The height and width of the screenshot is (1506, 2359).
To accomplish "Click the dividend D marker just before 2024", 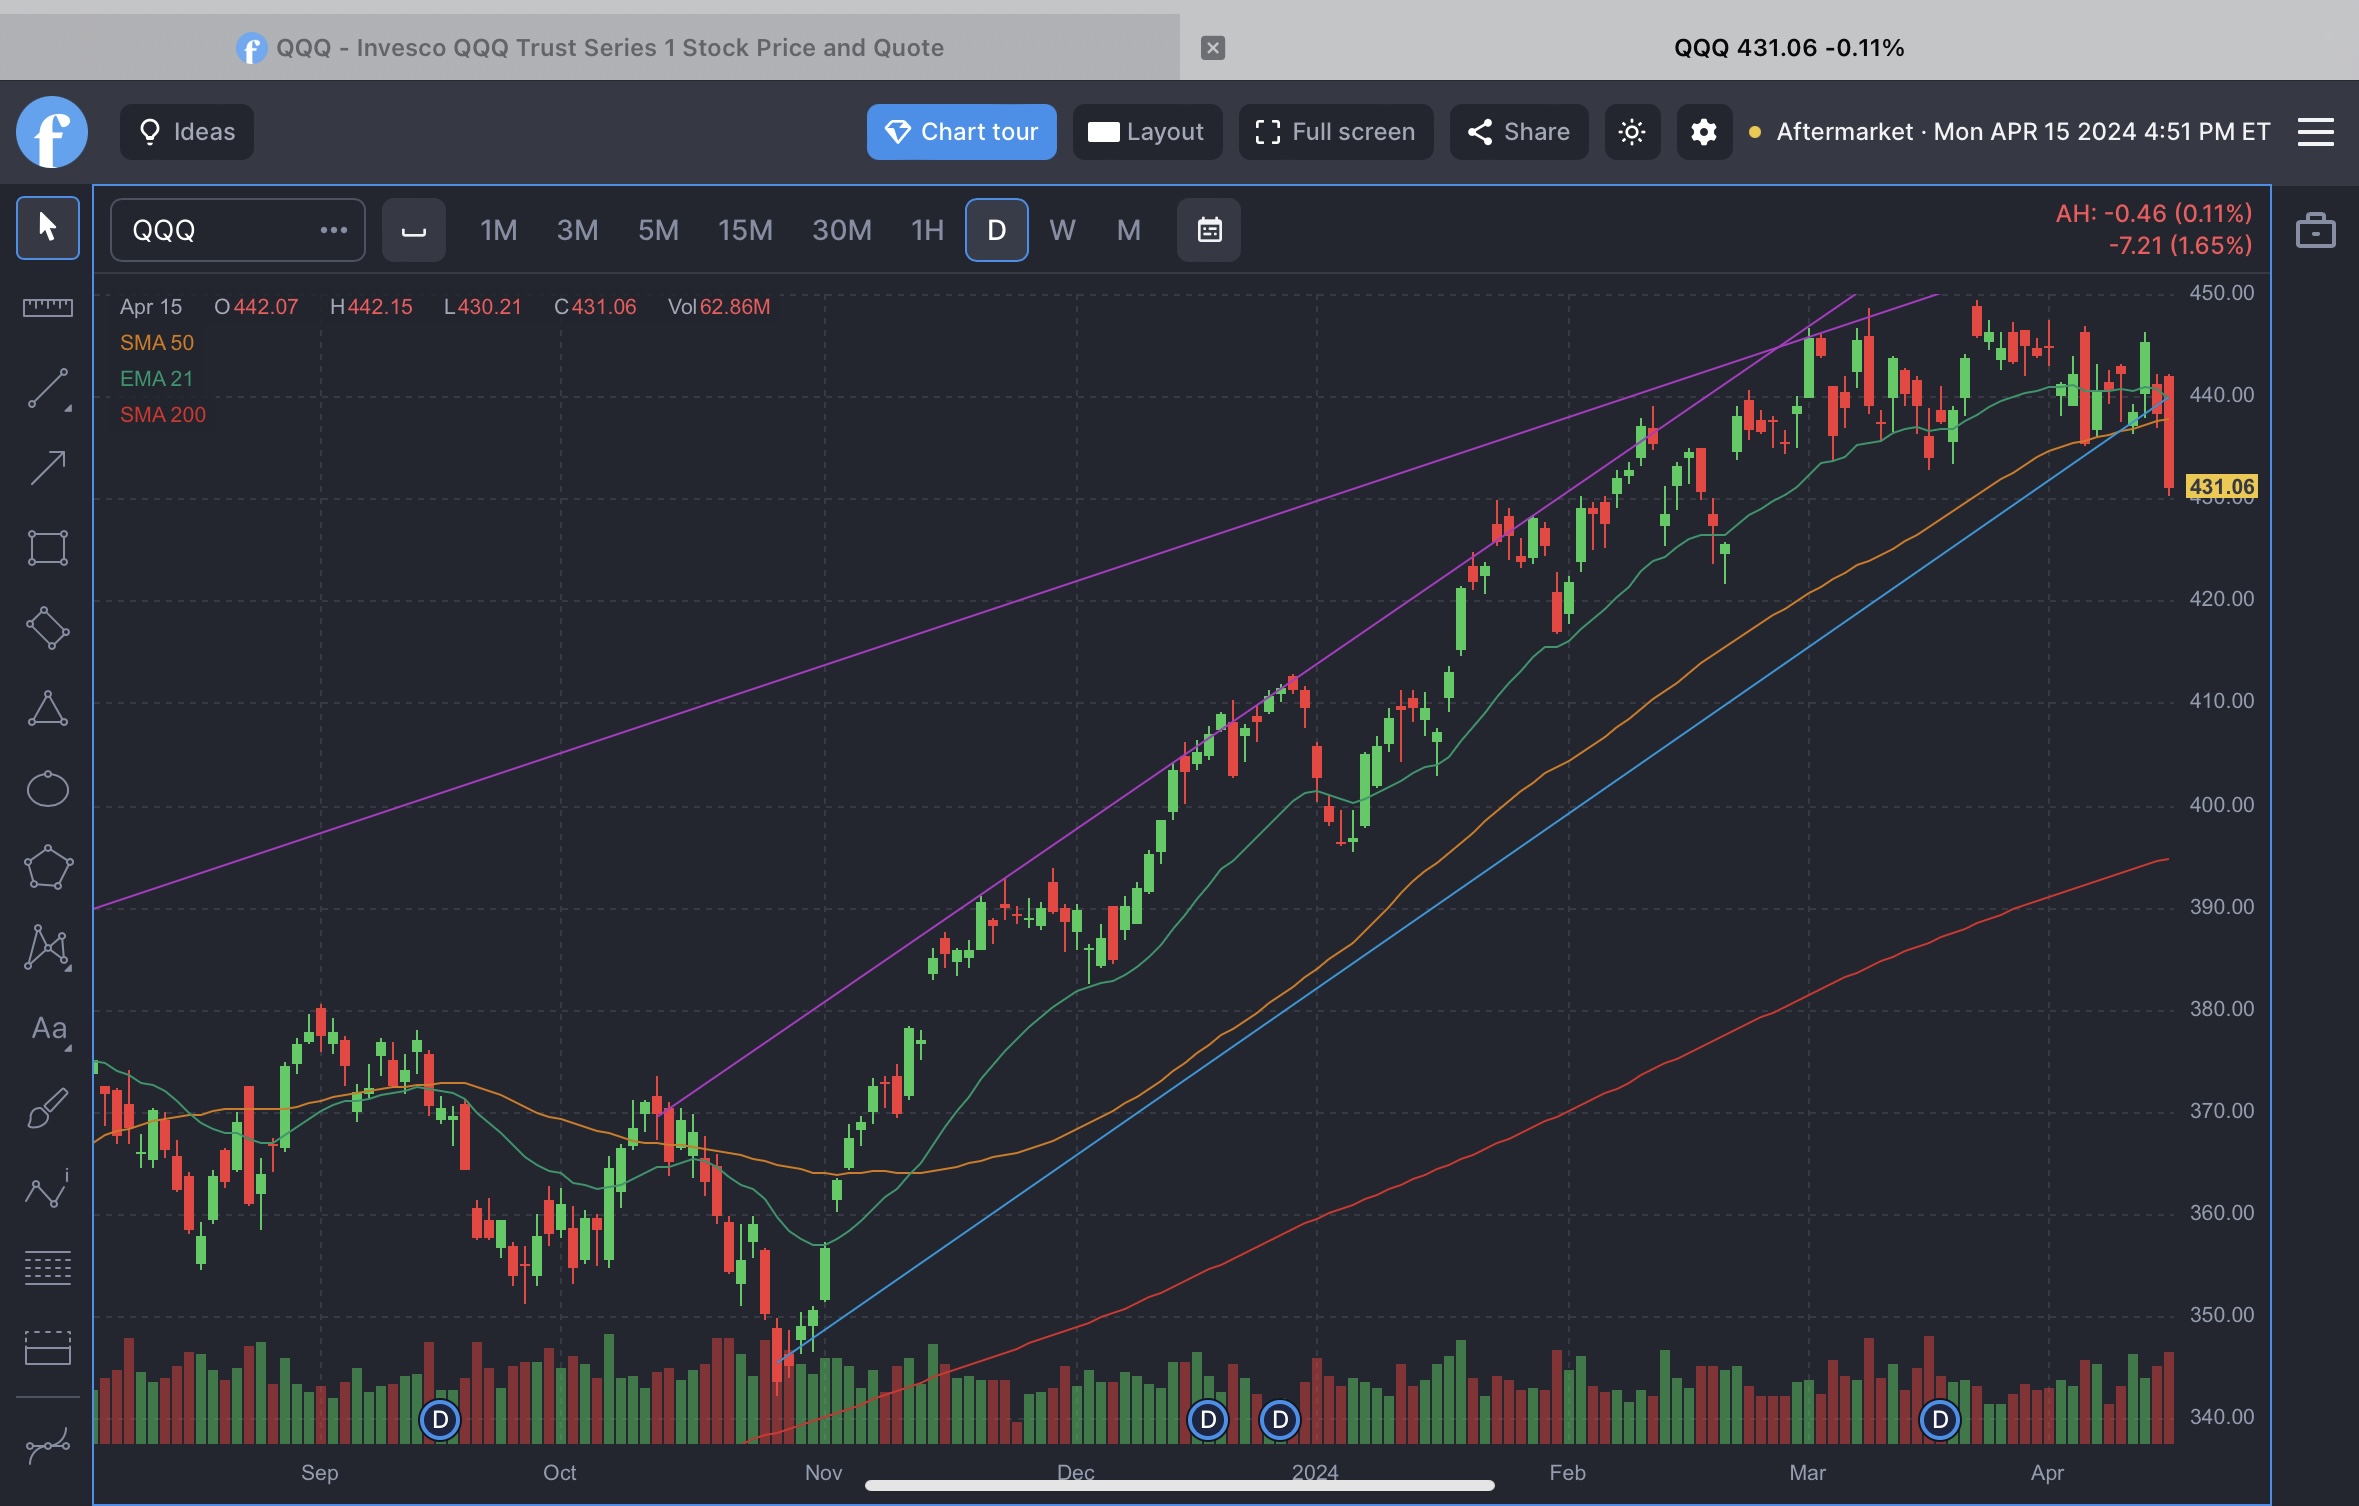I will pos(1280,1420).
